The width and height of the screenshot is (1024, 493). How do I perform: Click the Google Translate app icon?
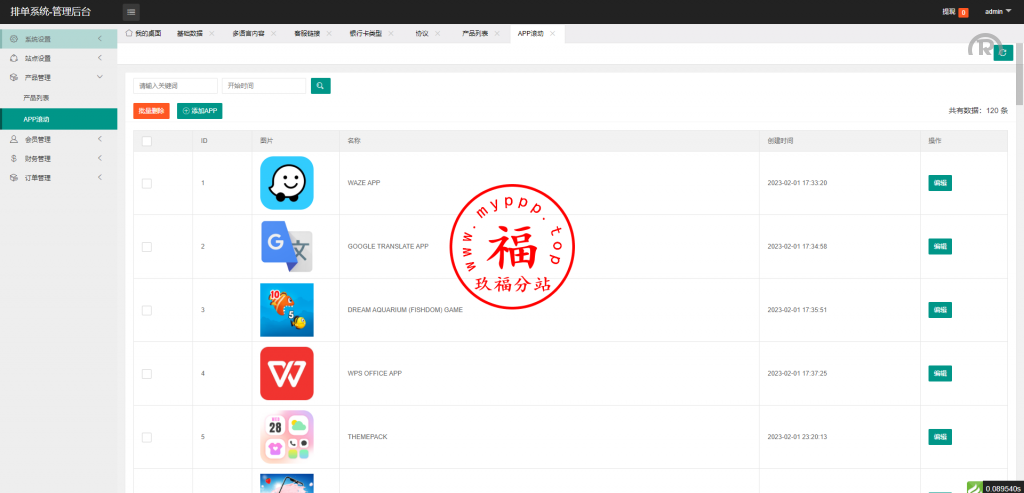coord(287,246)
